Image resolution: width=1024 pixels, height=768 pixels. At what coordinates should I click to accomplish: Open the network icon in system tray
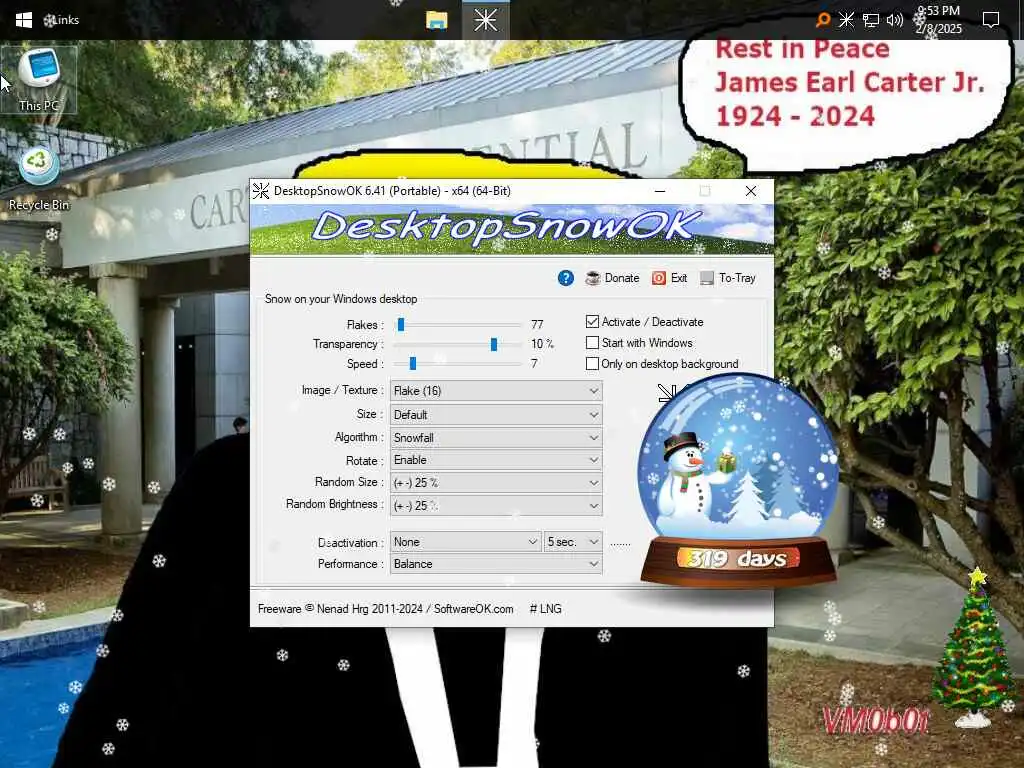tap(871, 20)
